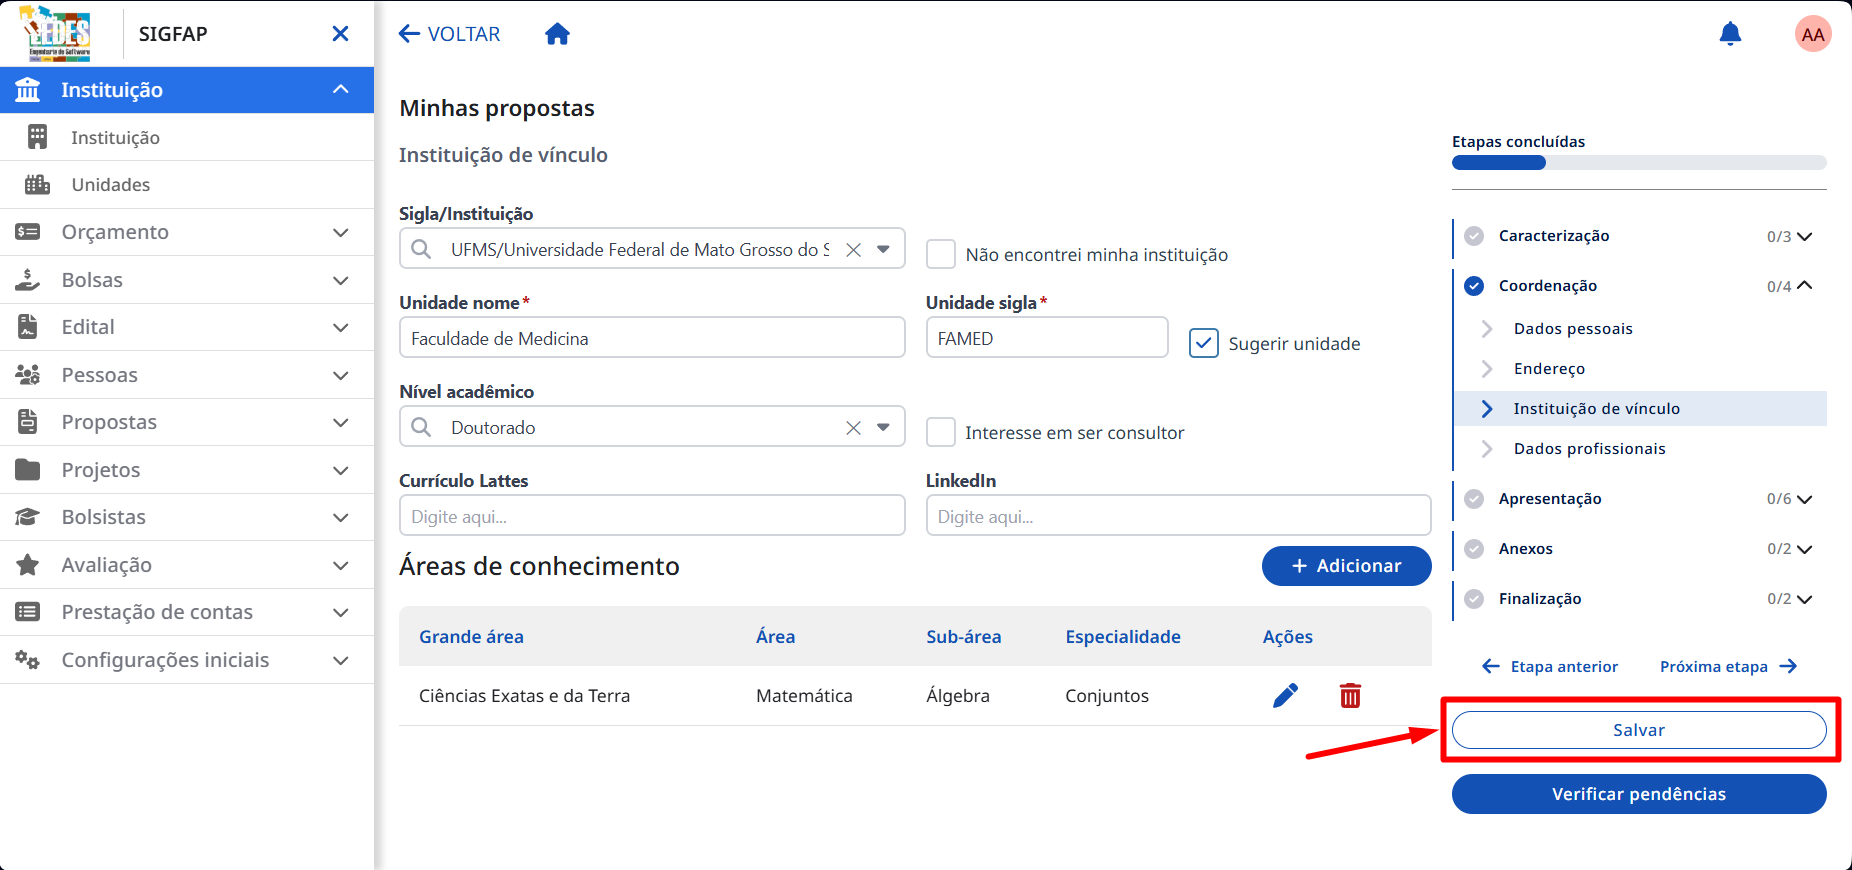The image size is (1852, 870).
Task: Click the Apresentação step status circle
Action: point(1474,499)
